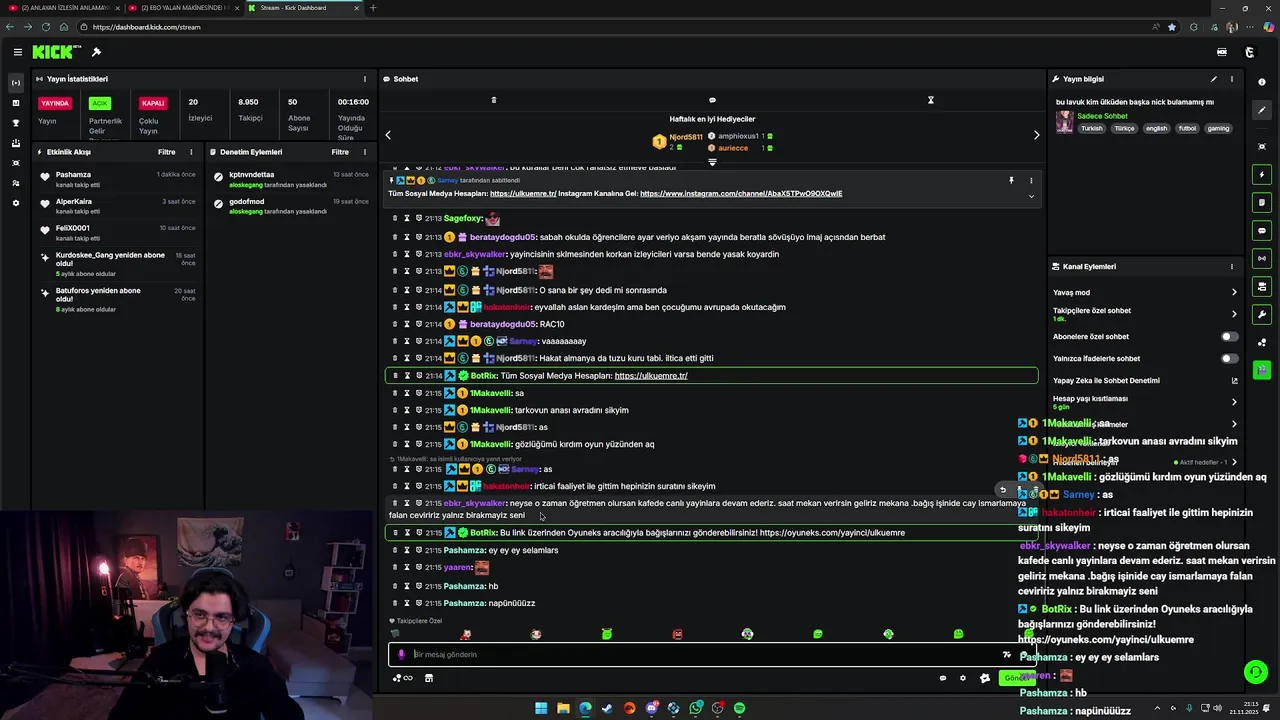1280x720 pixels.
Task: Open the ulkuemre.tr link in the 21:14 BotRix message
Action: click(651, 376)
